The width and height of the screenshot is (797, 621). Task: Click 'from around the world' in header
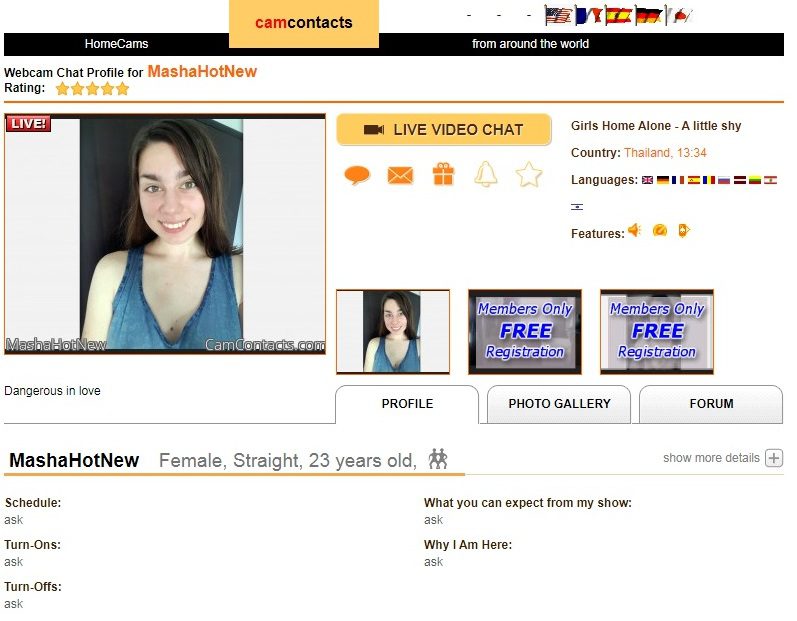pos(530,44)
